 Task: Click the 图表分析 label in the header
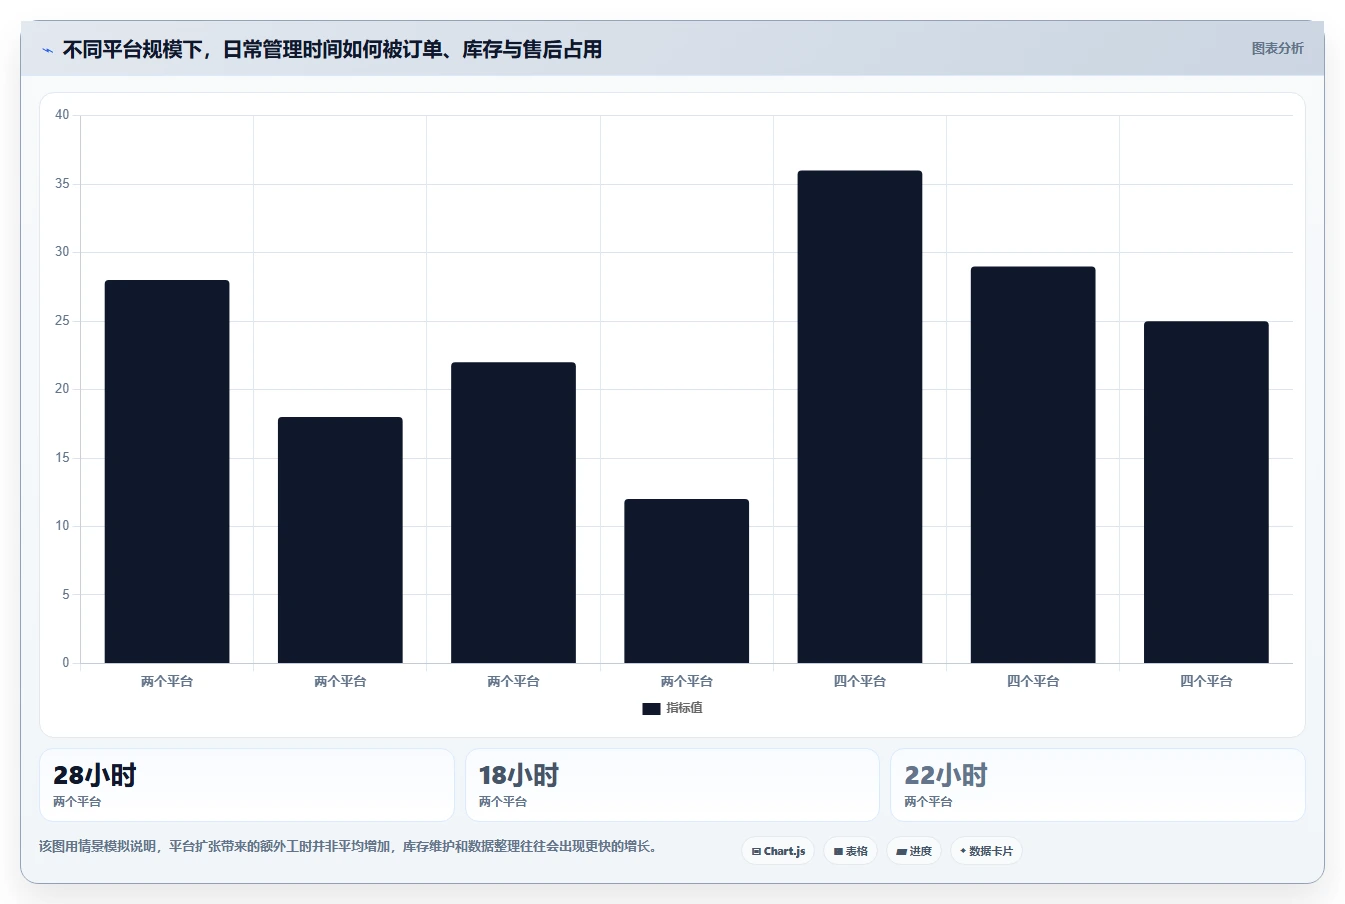1277,48
